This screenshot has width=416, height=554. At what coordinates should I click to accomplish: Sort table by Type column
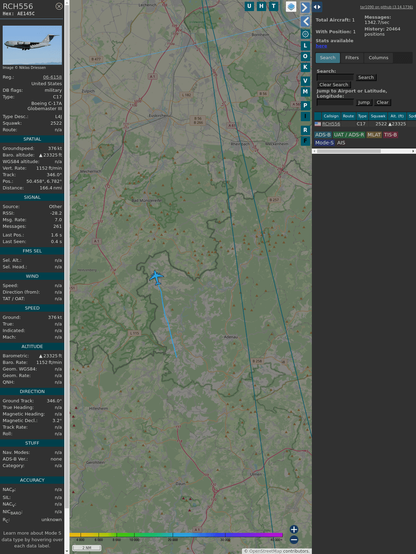pyautogui.click(x=362, y=116)
